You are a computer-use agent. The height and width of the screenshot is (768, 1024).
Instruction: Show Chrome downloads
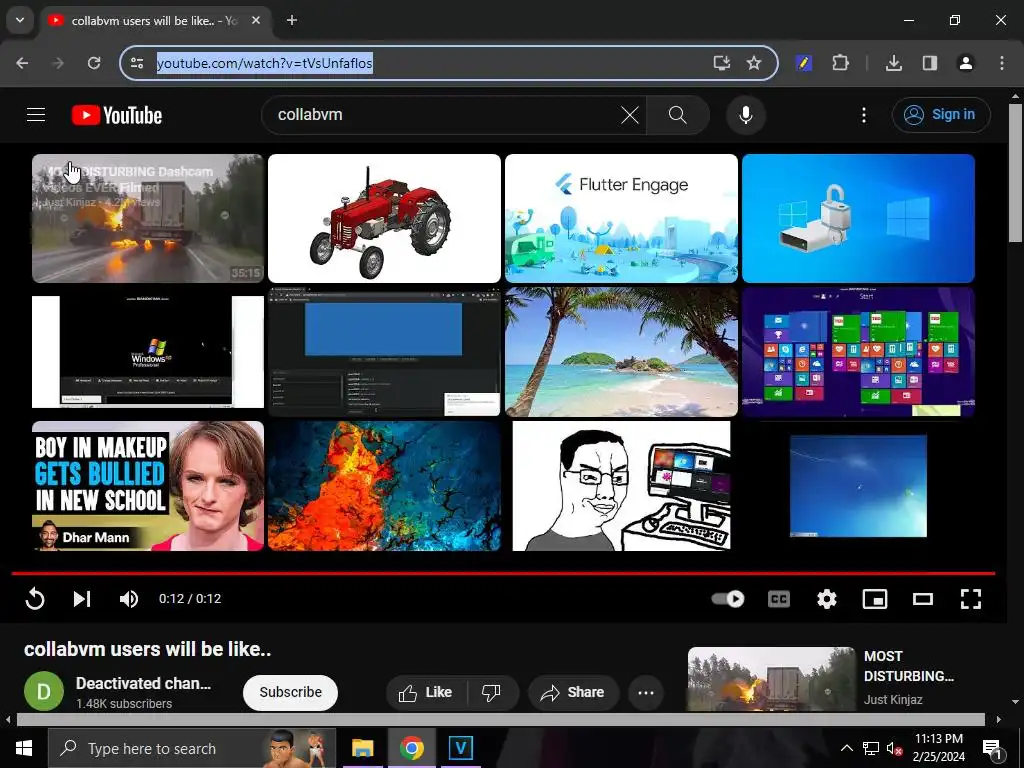click(x=894, y=63)
